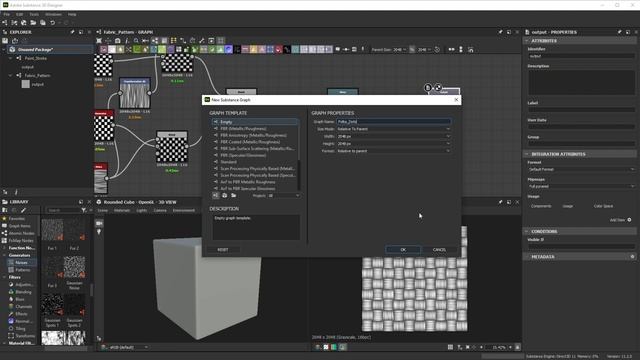640x360 pixels.
Task: Collapse the Paint_Stroke graph in Explorer
Action: tap(11, 58)
